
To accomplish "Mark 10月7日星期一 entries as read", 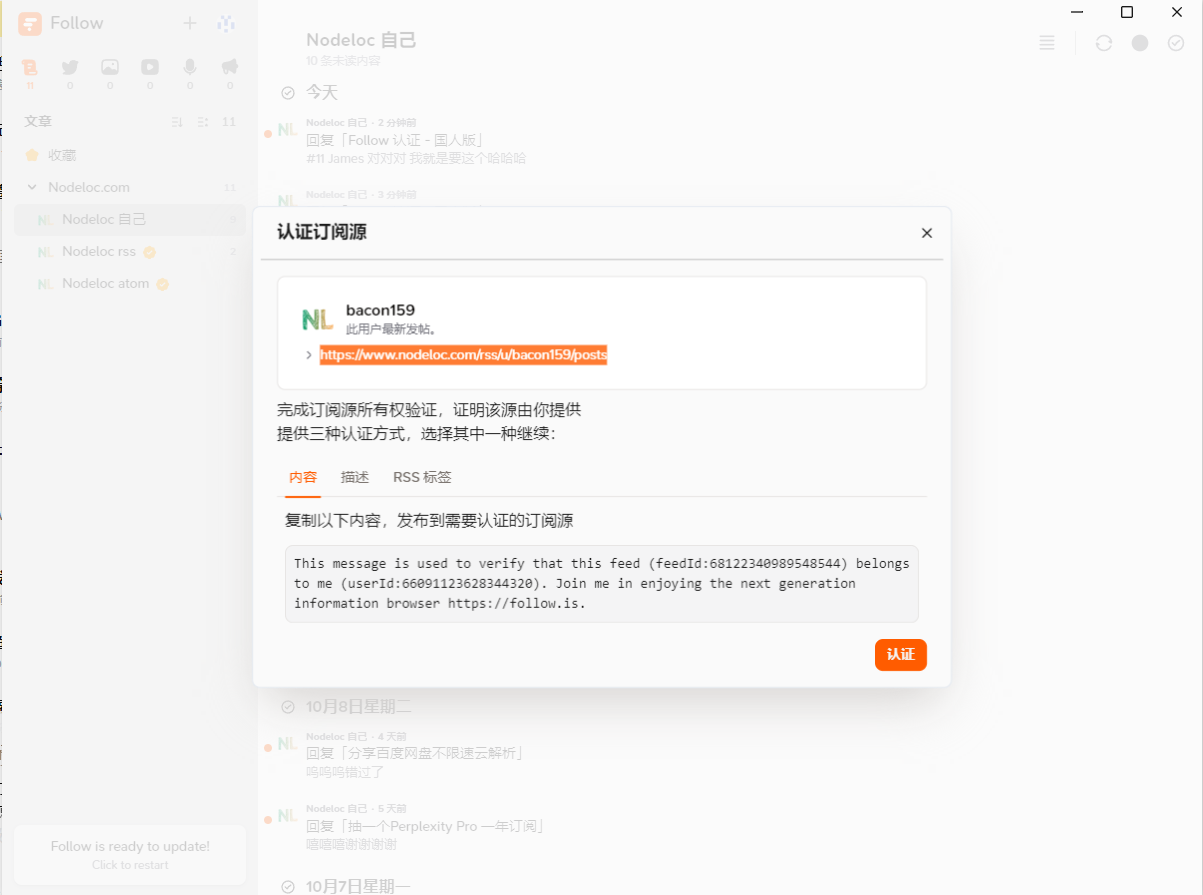I will click(x=288, y=887).
